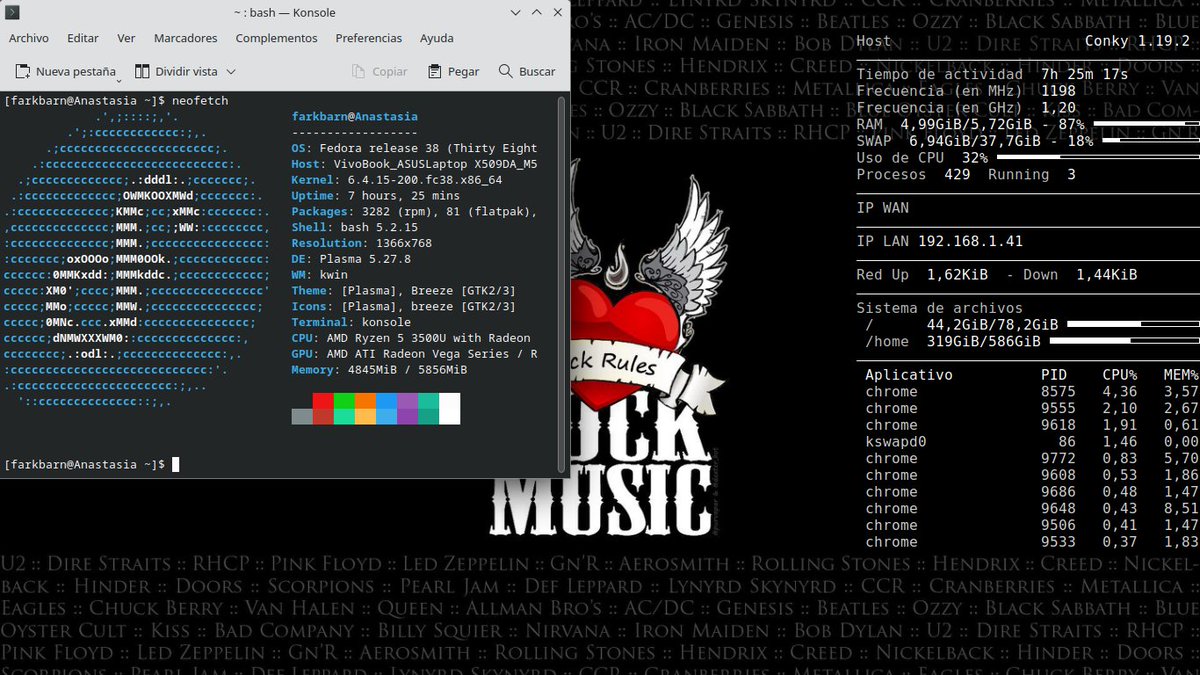
Task: Click the "OS: Fedora release 38" line
Action: (x=414, y=149)
